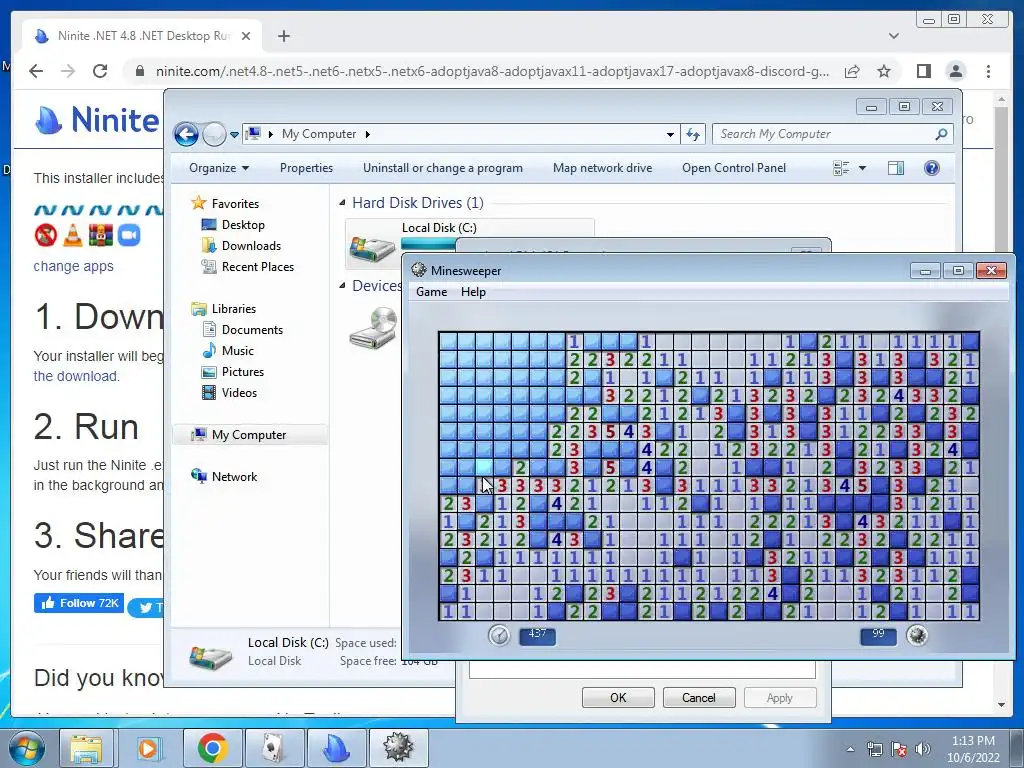Viewport: 1024px width, 768px height.
Task: Click the Solitaire taskbar icon
Action: tap(274, 748)
